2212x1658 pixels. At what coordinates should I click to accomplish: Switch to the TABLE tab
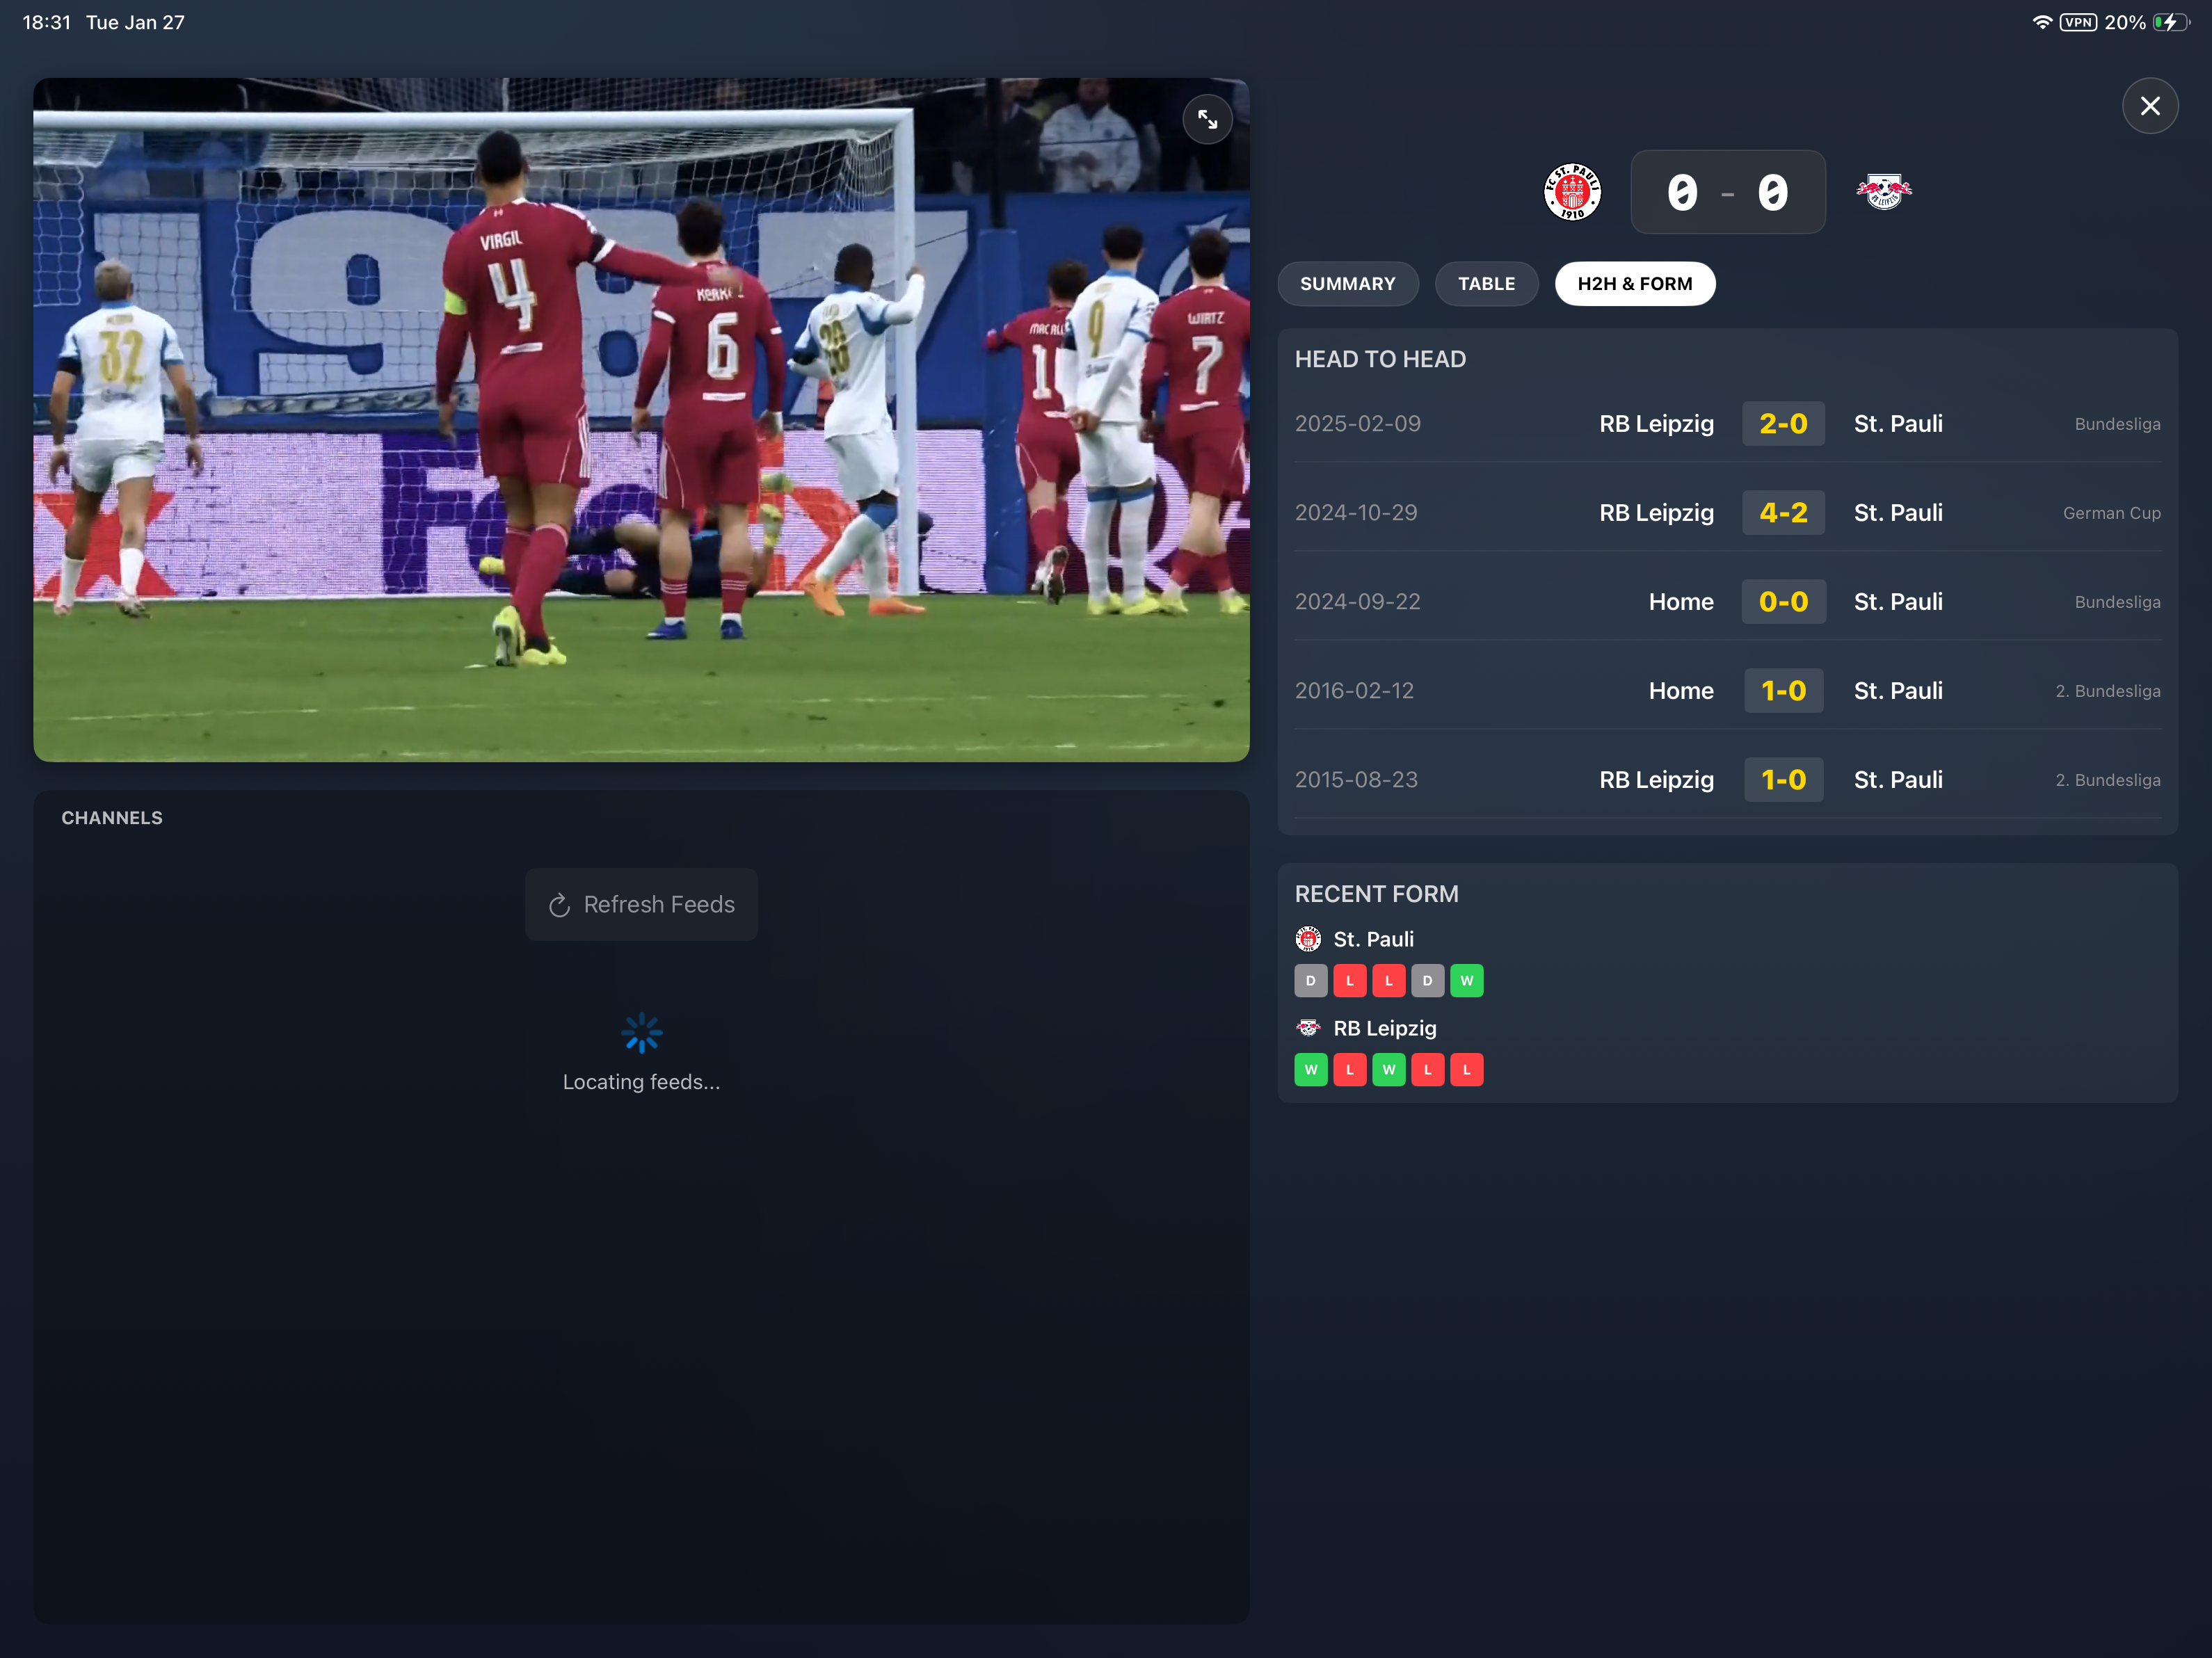1486,283
